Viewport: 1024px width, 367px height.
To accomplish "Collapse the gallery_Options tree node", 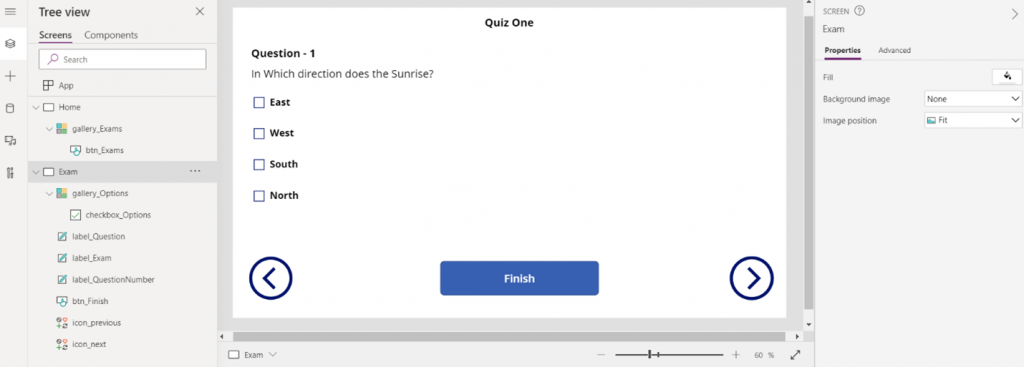I will coord(49,193).
